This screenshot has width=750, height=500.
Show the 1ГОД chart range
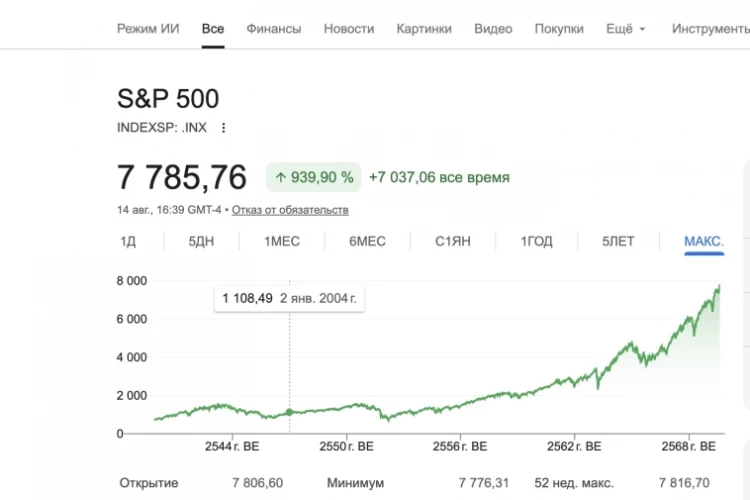click(x=536, y=241)
